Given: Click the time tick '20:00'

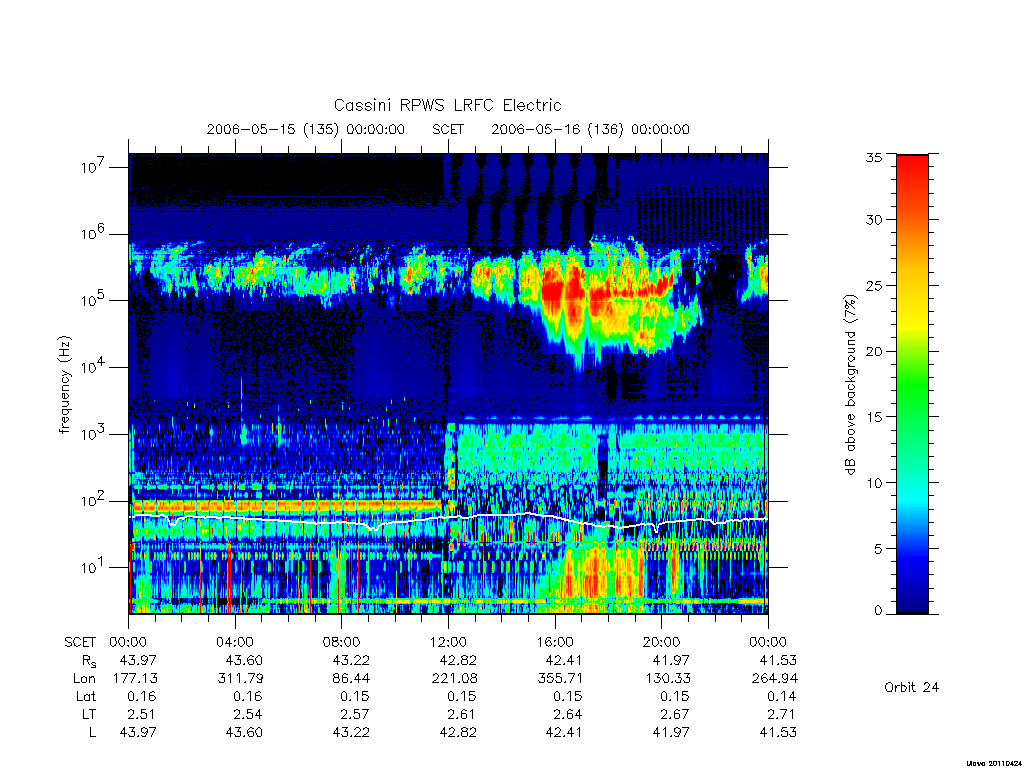Looking at the screenshot, I should tap(661, 643).
